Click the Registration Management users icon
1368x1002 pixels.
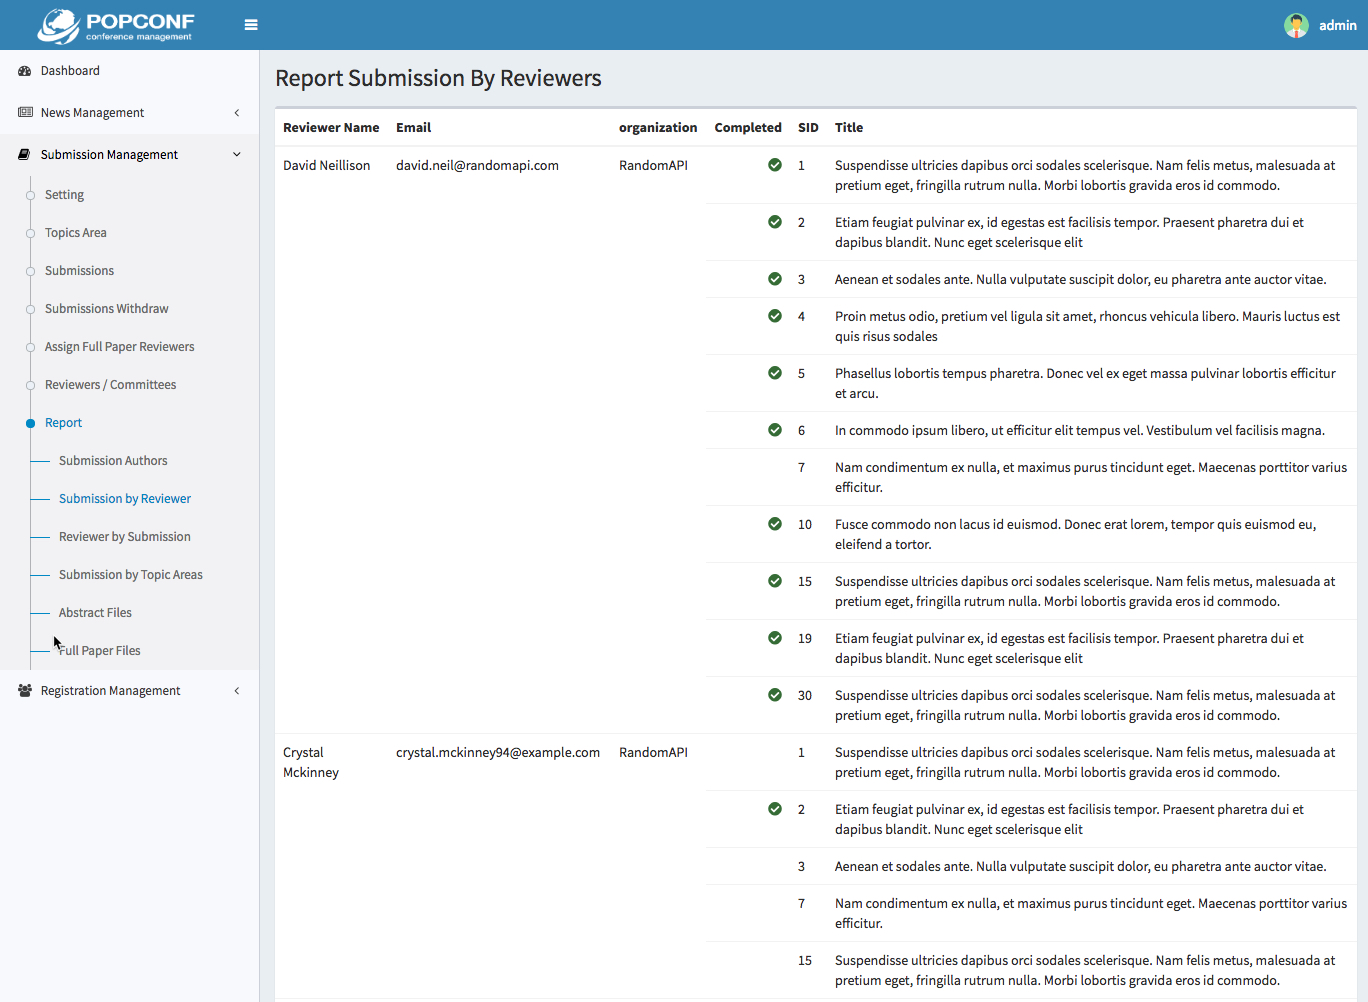[x=25, y=691]
